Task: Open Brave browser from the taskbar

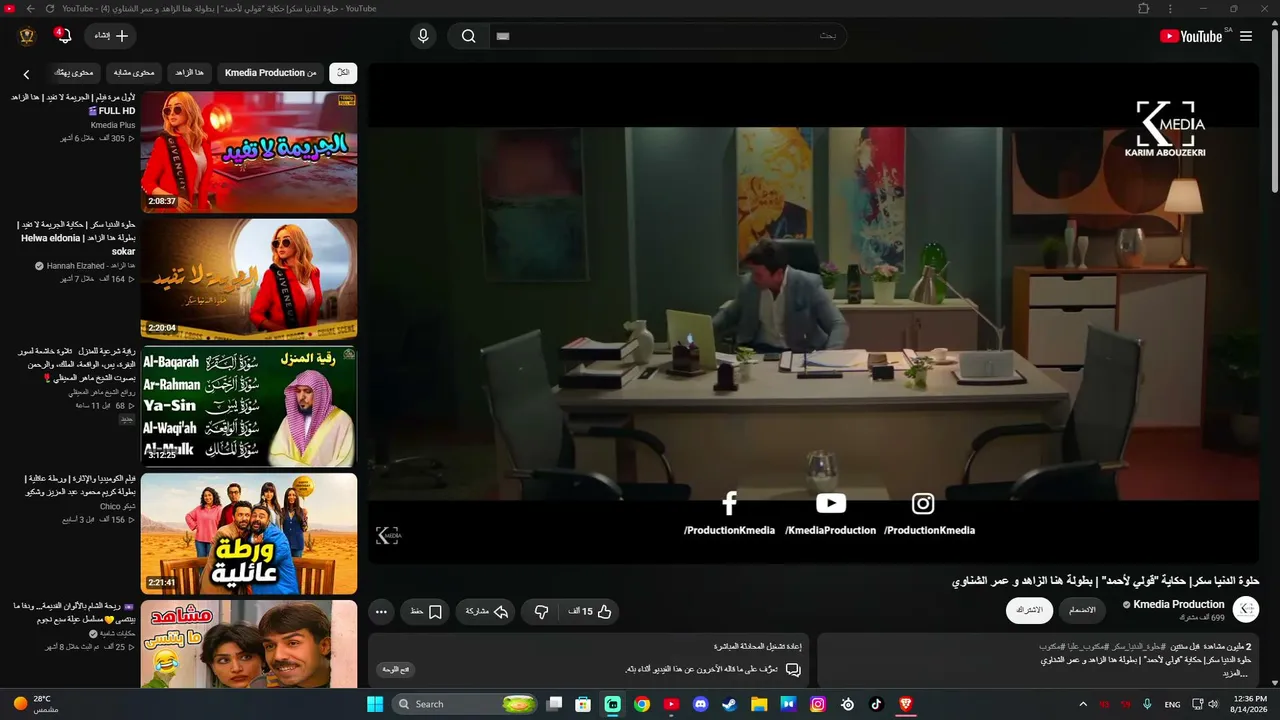Action: tap(906, 704)
